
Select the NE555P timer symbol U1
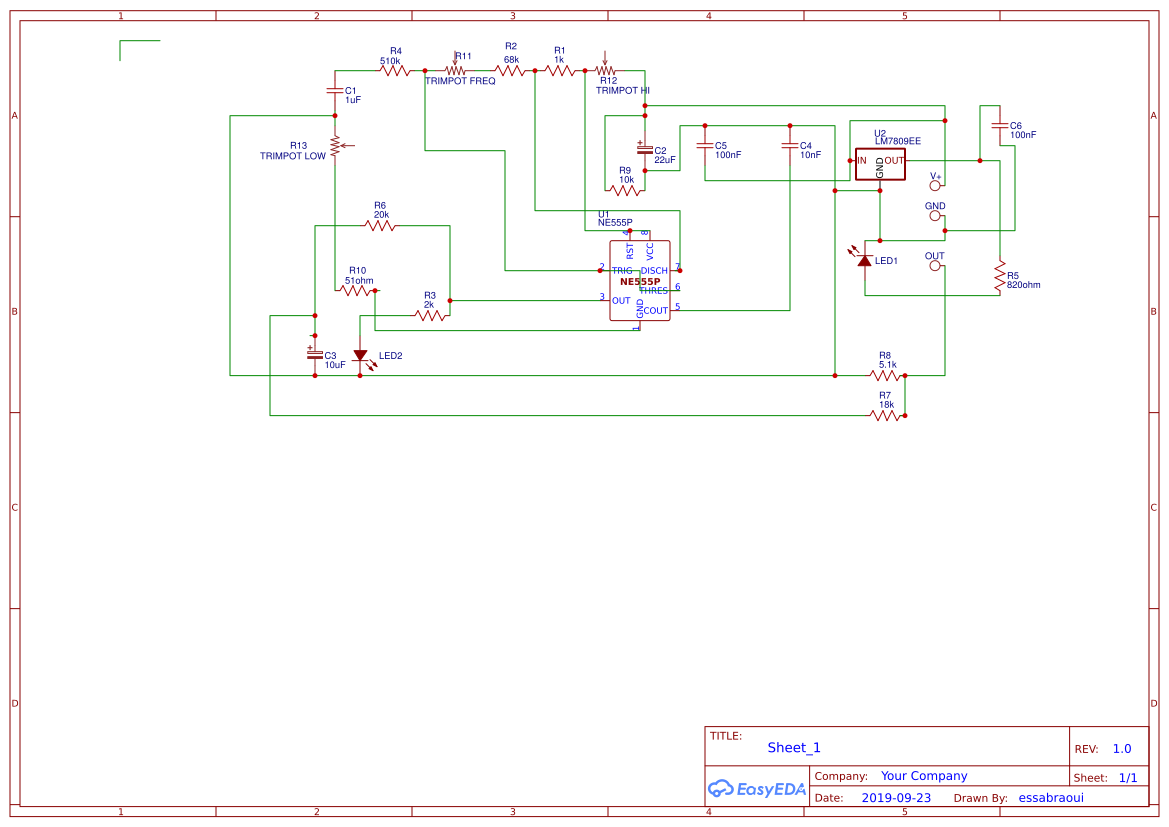(640, 278)
